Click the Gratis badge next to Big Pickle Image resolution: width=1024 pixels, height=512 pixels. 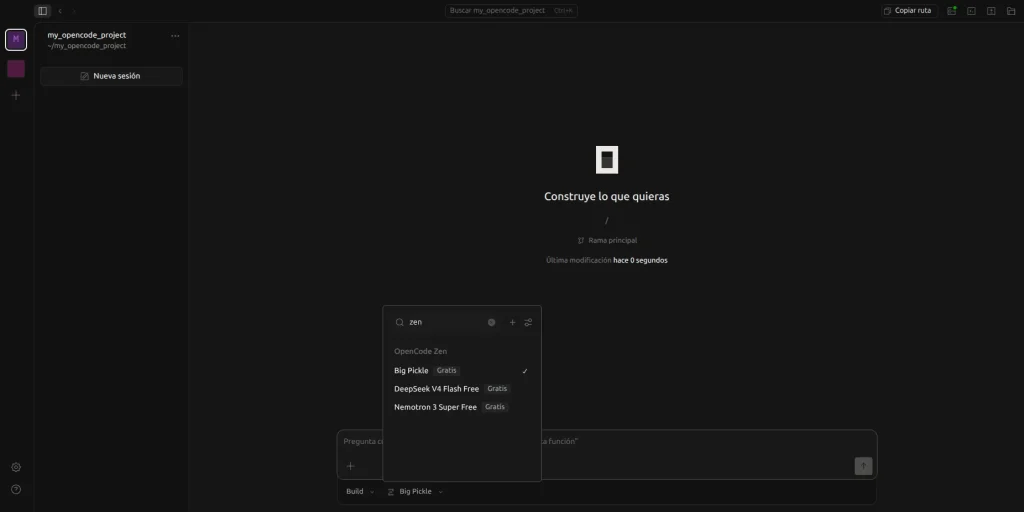point(447,370)
